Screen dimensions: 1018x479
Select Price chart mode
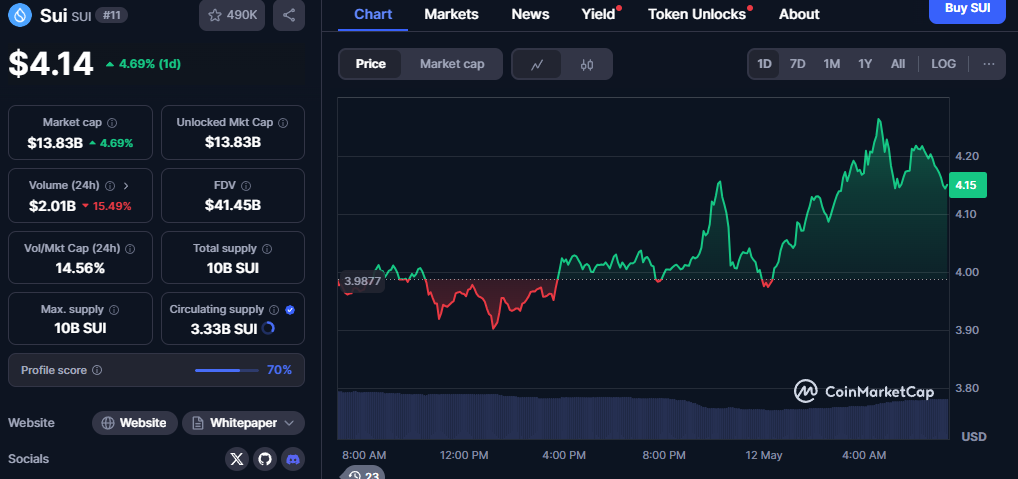pos(371,64)
